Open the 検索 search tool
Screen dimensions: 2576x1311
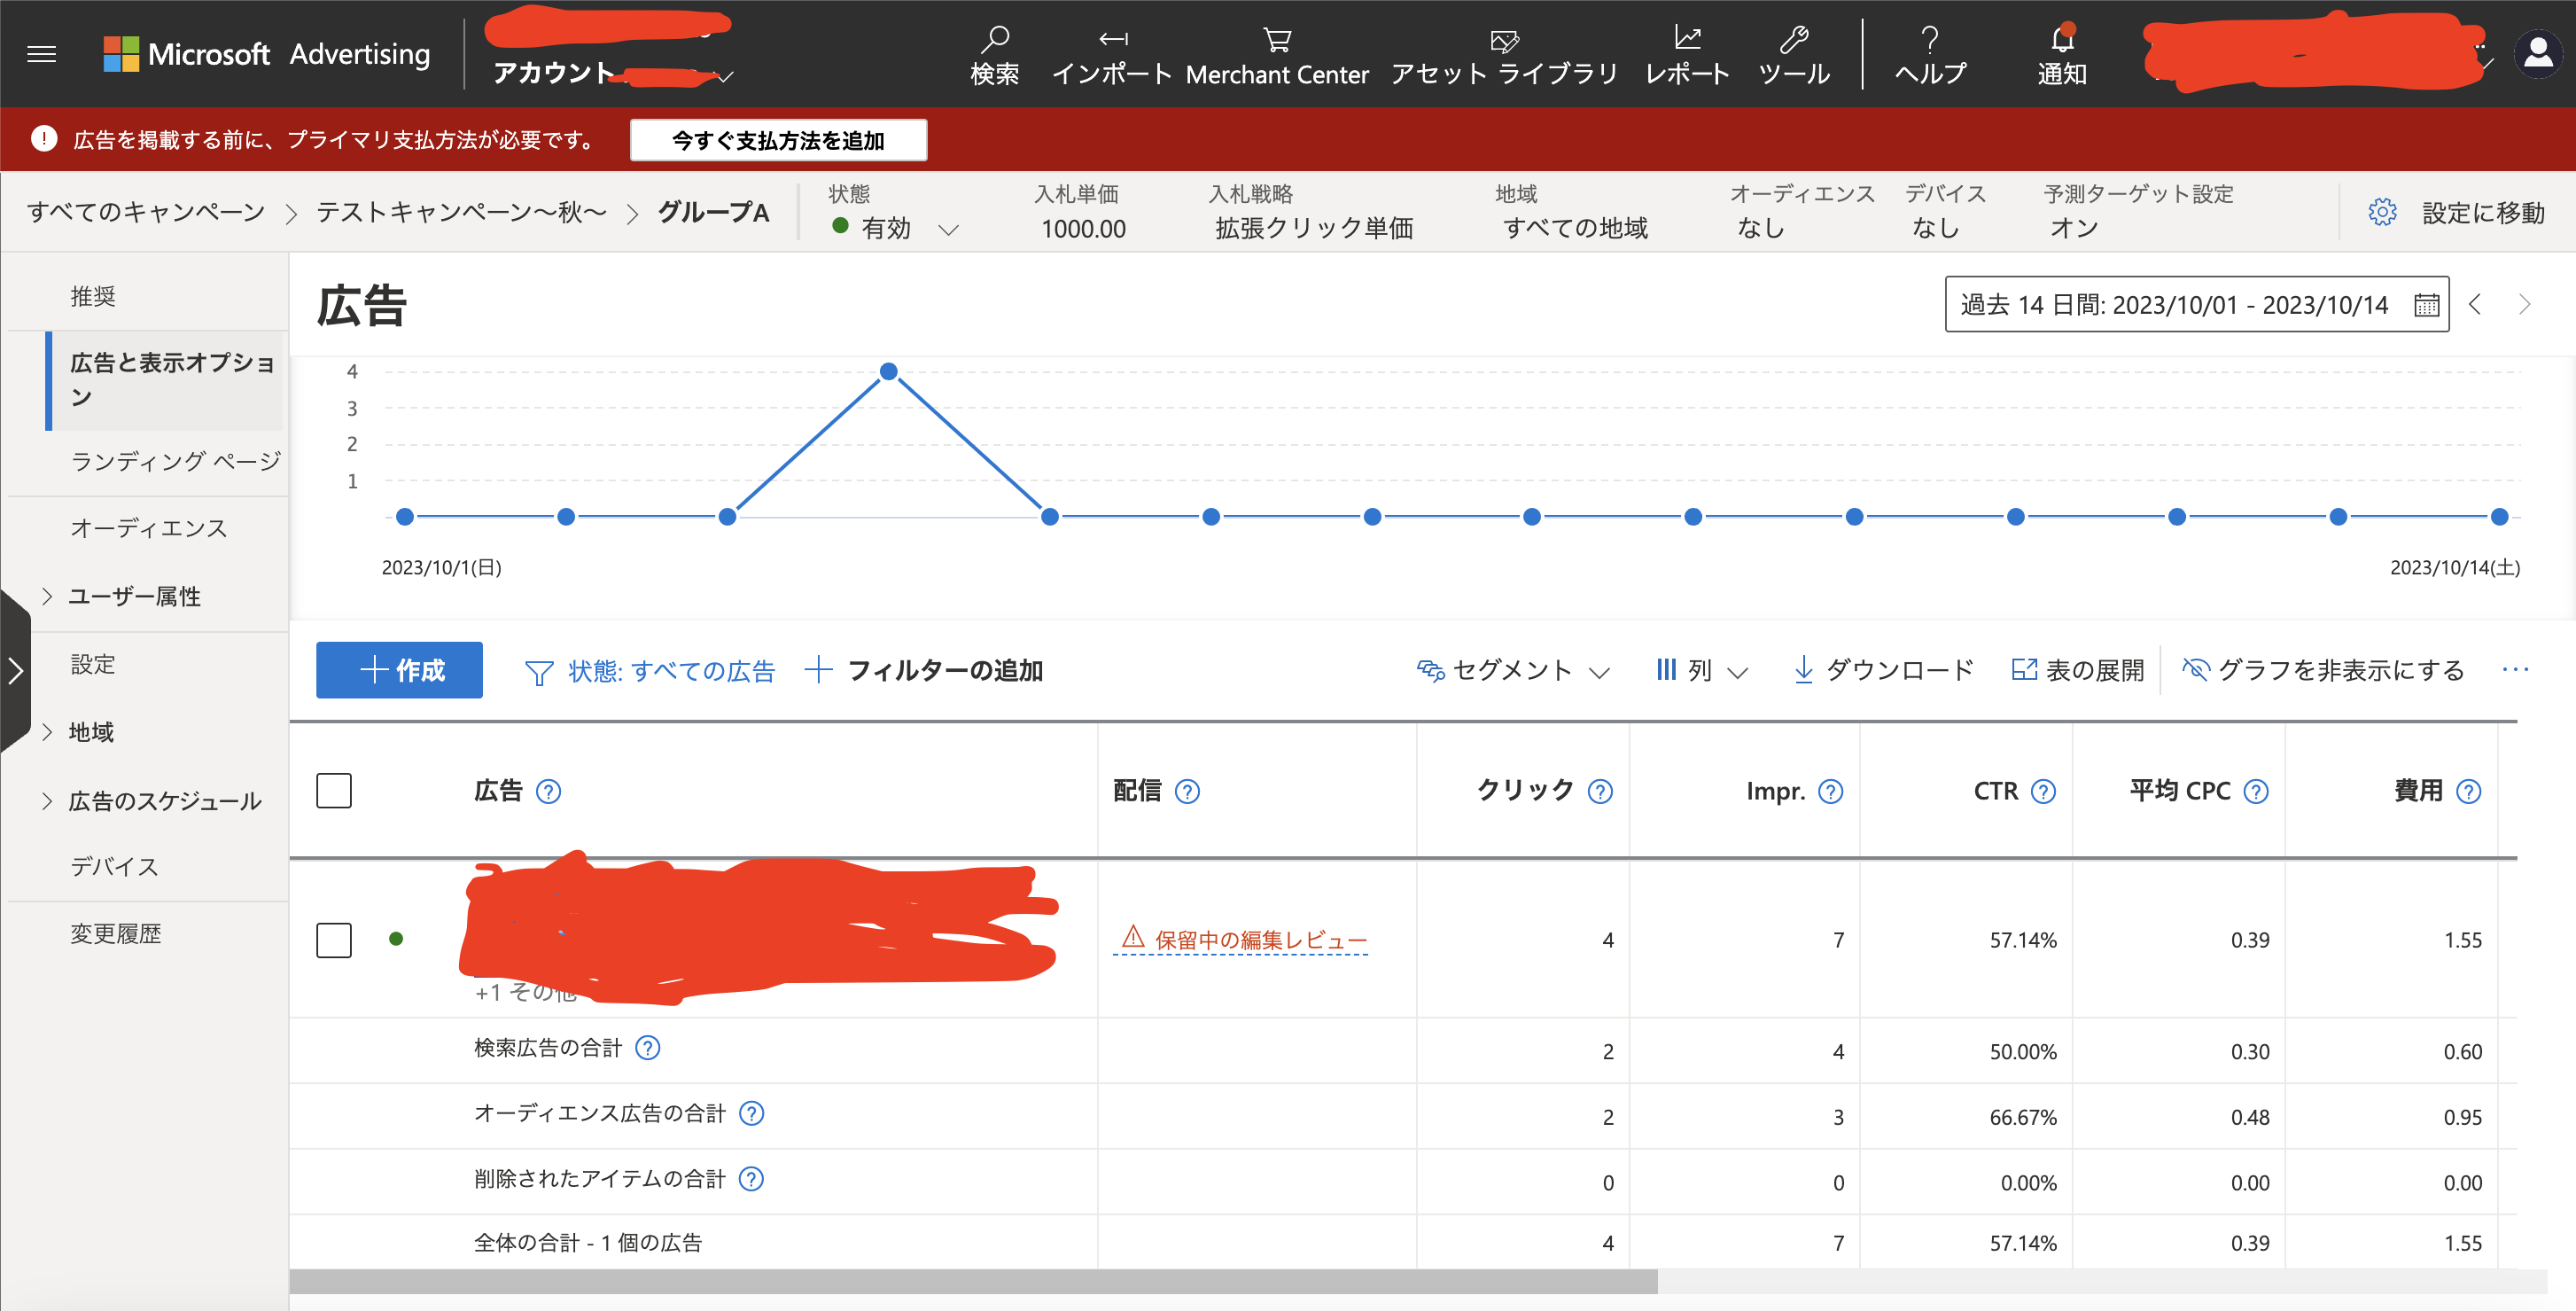click(x=994, y=55)
